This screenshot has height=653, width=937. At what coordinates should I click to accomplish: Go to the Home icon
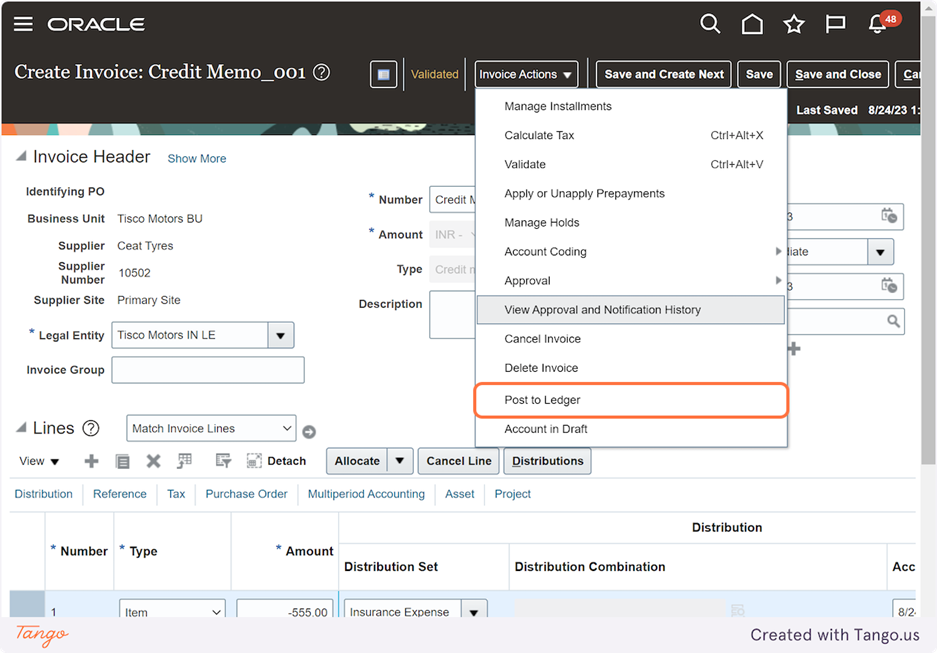pos(752,24)
